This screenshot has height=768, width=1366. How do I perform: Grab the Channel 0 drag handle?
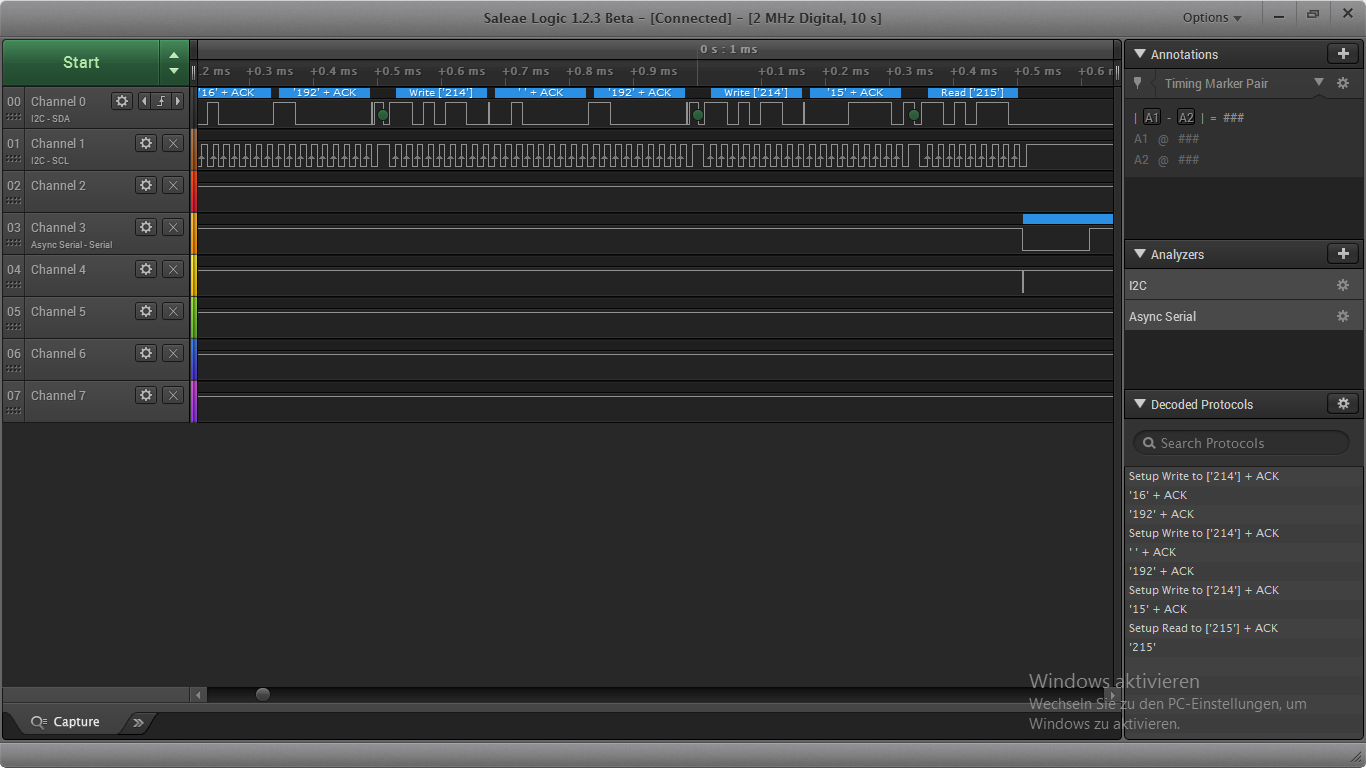pos(13,117)
